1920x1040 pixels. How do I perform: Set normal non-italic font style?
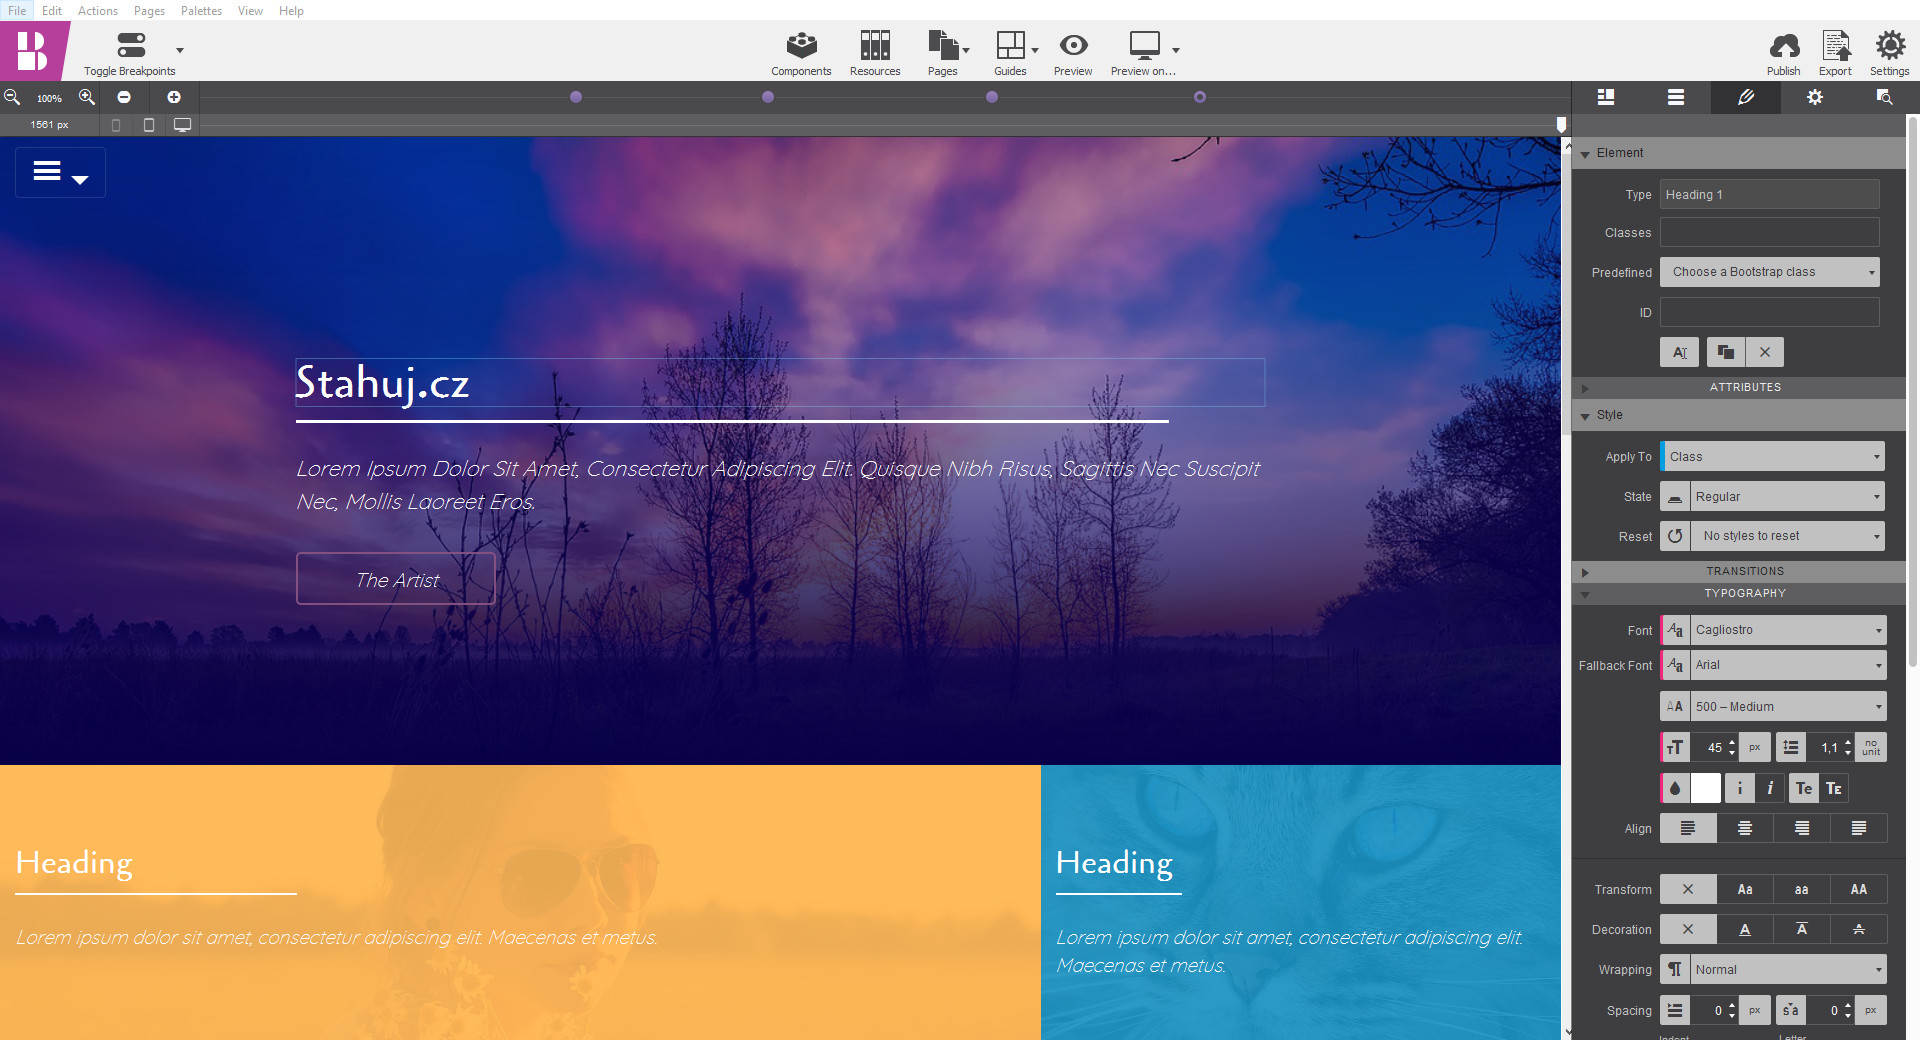1740,788
